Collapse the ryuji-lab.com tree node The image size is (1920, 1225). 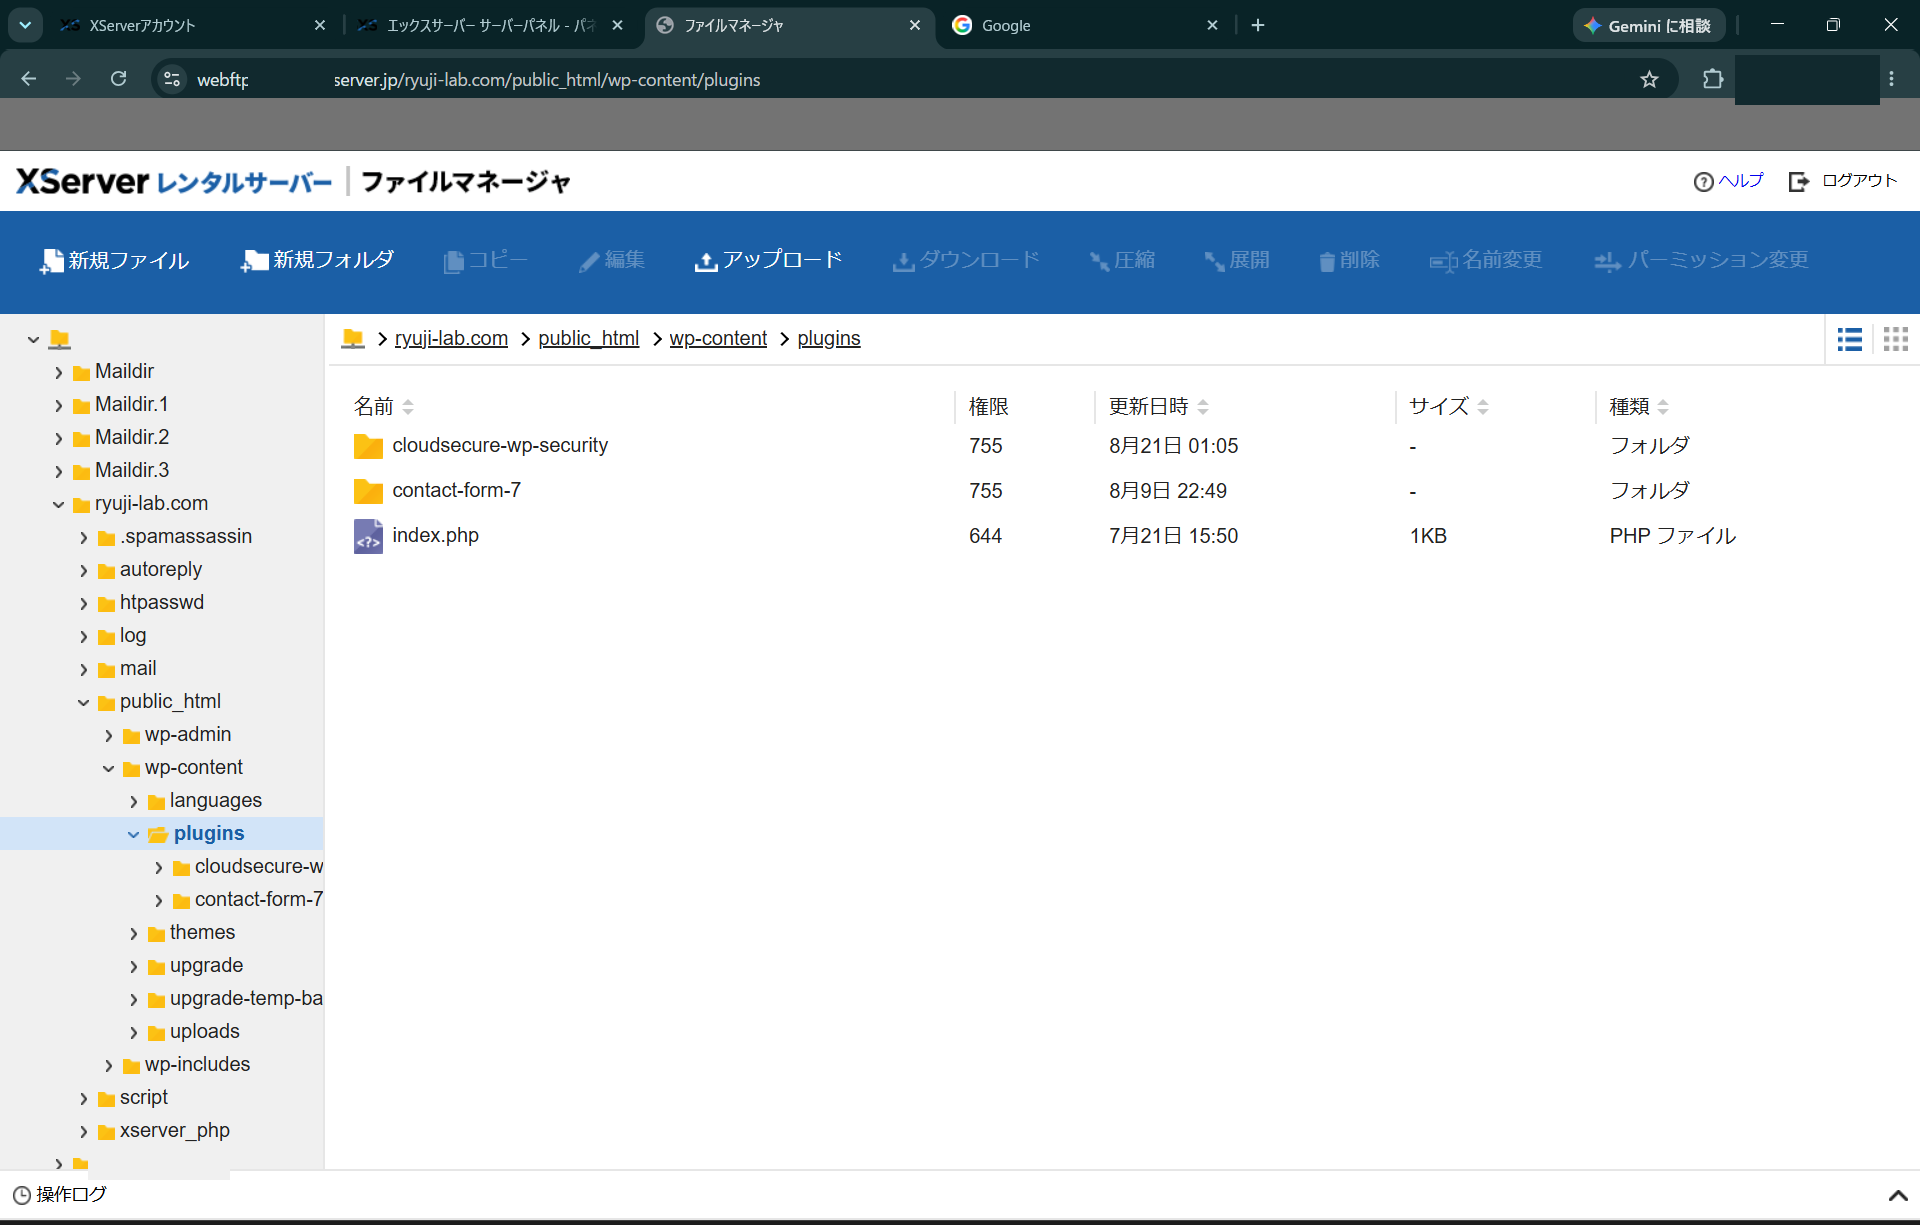point(58,504)
